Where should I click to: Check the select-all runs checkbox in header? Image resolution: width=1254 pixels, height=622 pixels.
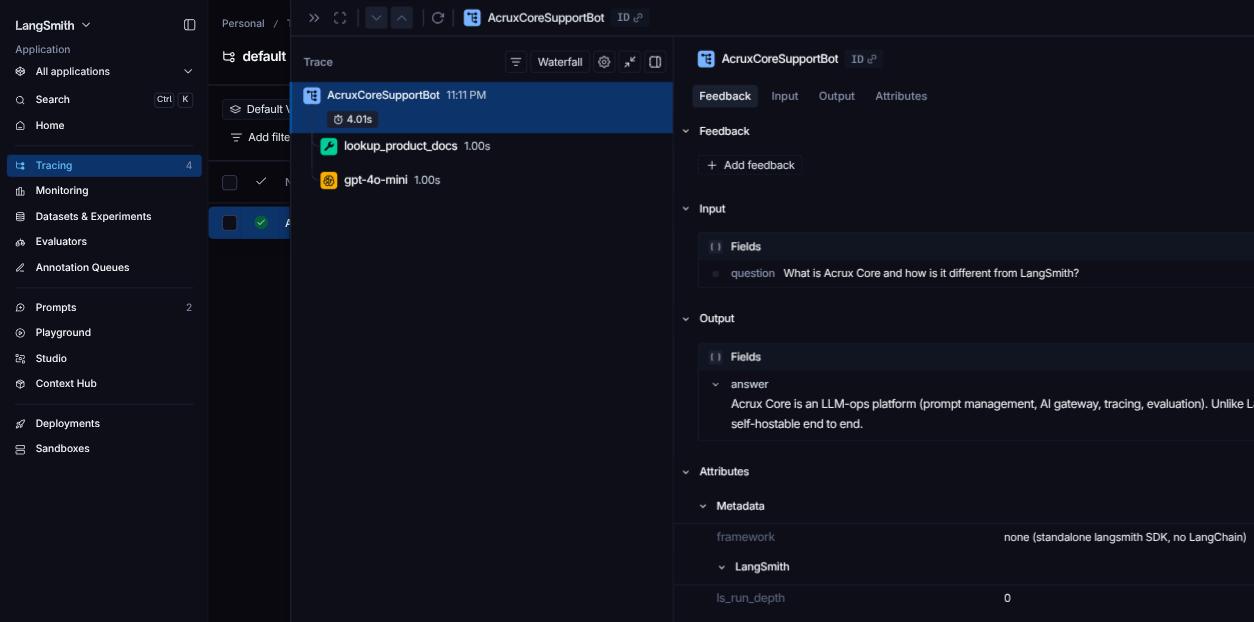(x=230, y=182)
